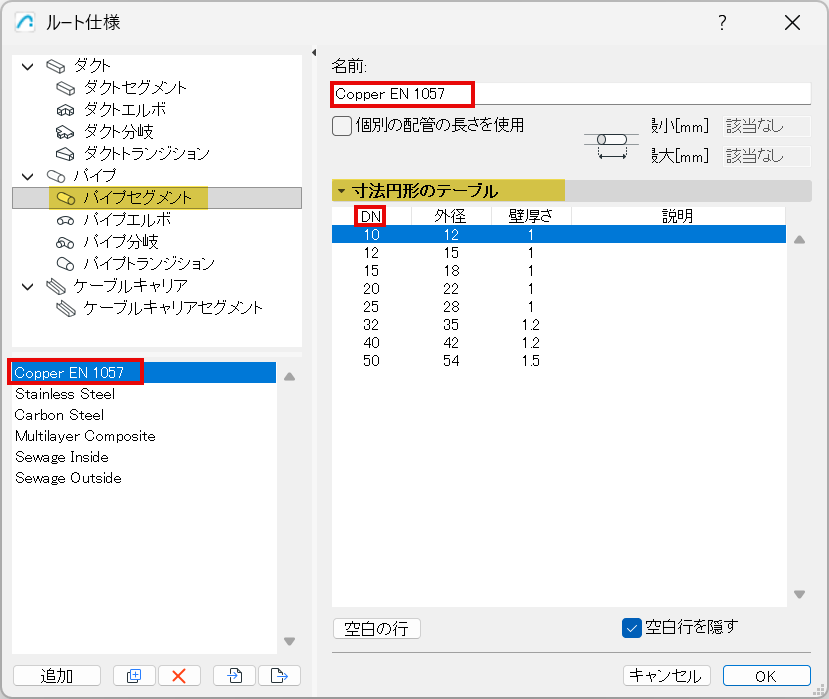The width and height of the screenshot is (829, 699).
Task: Click the ダクトセグメント icon
Action: pyautogui.click(x=66, y=88)
